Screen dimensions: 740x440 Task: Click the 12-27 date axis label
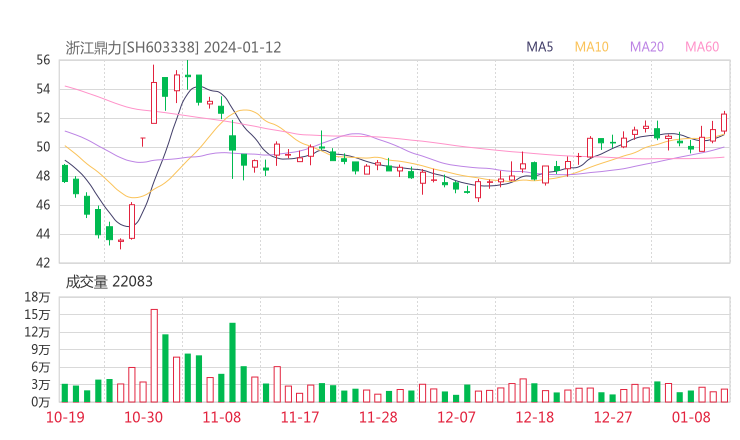pos(613,417)
